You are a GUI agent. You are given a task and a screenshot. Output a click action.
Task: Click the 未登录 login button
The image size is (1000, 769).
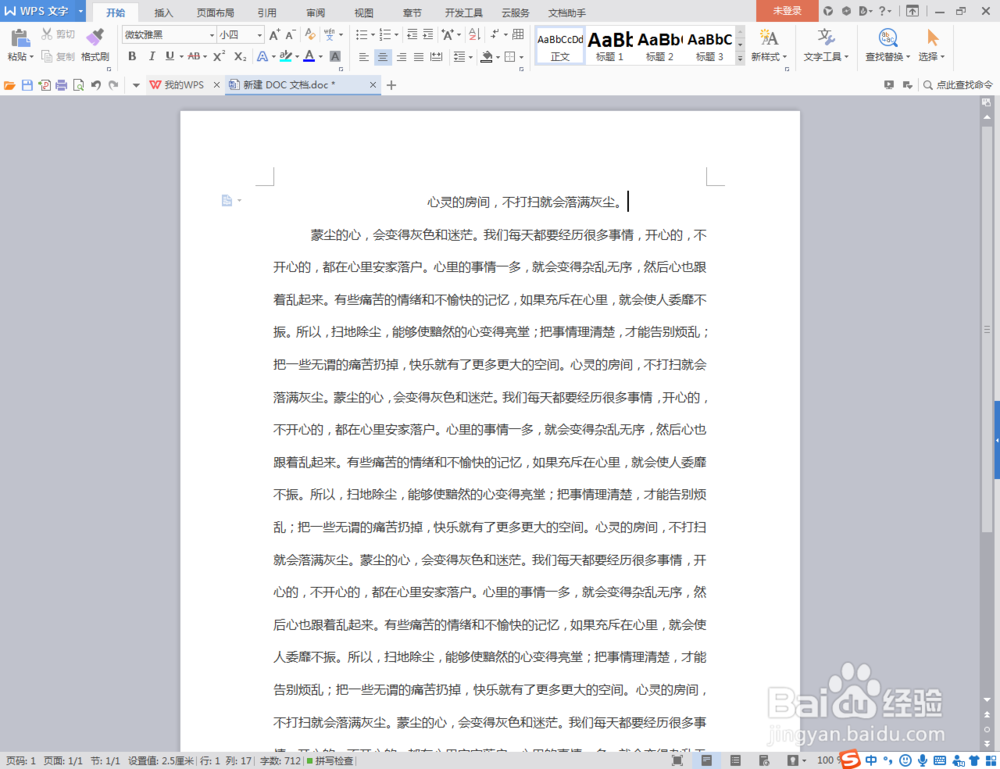pyautogui.click(x=787, y=11)
